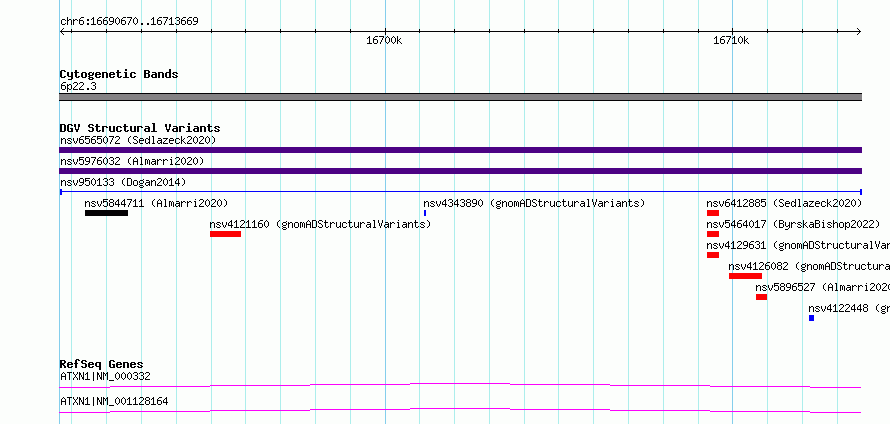Screen dimensions: 890x424
Task: Click the 16710k ruler label
Action: point(731,41)
